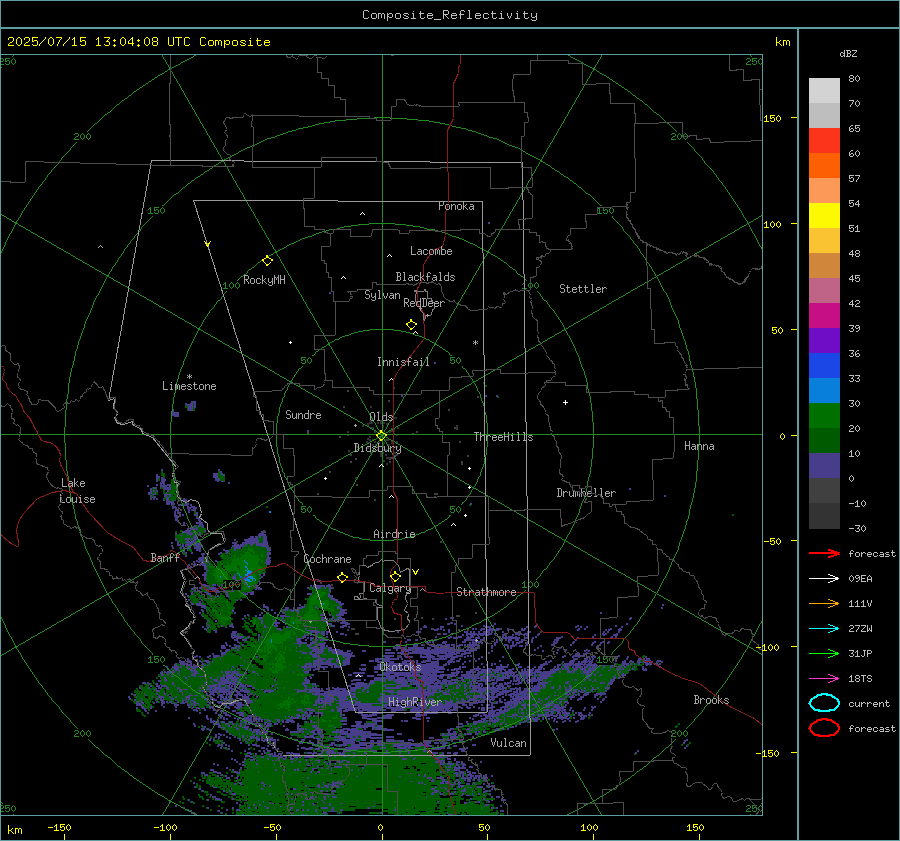Screen dimensions: 900x841
Task: Click the yellow diamond marker above Calgary
Action: (x=395, y=576)
